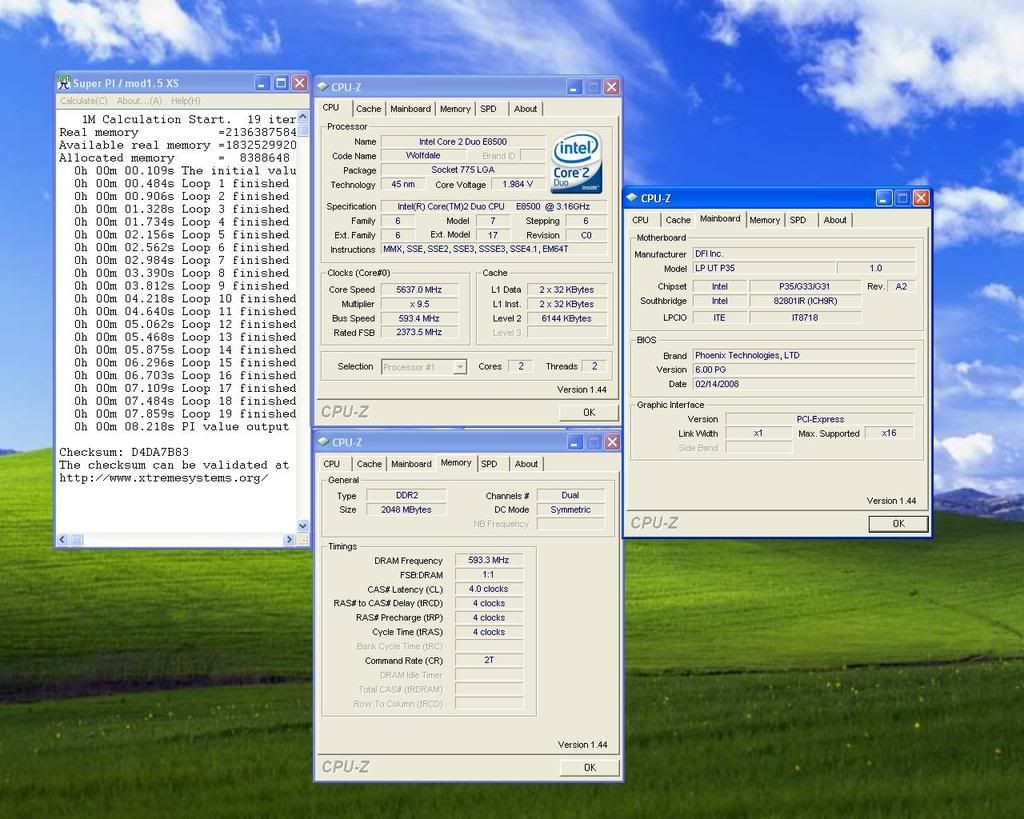Switch to Mainboard tab in top CPU-Z window

tap(410, 109)
